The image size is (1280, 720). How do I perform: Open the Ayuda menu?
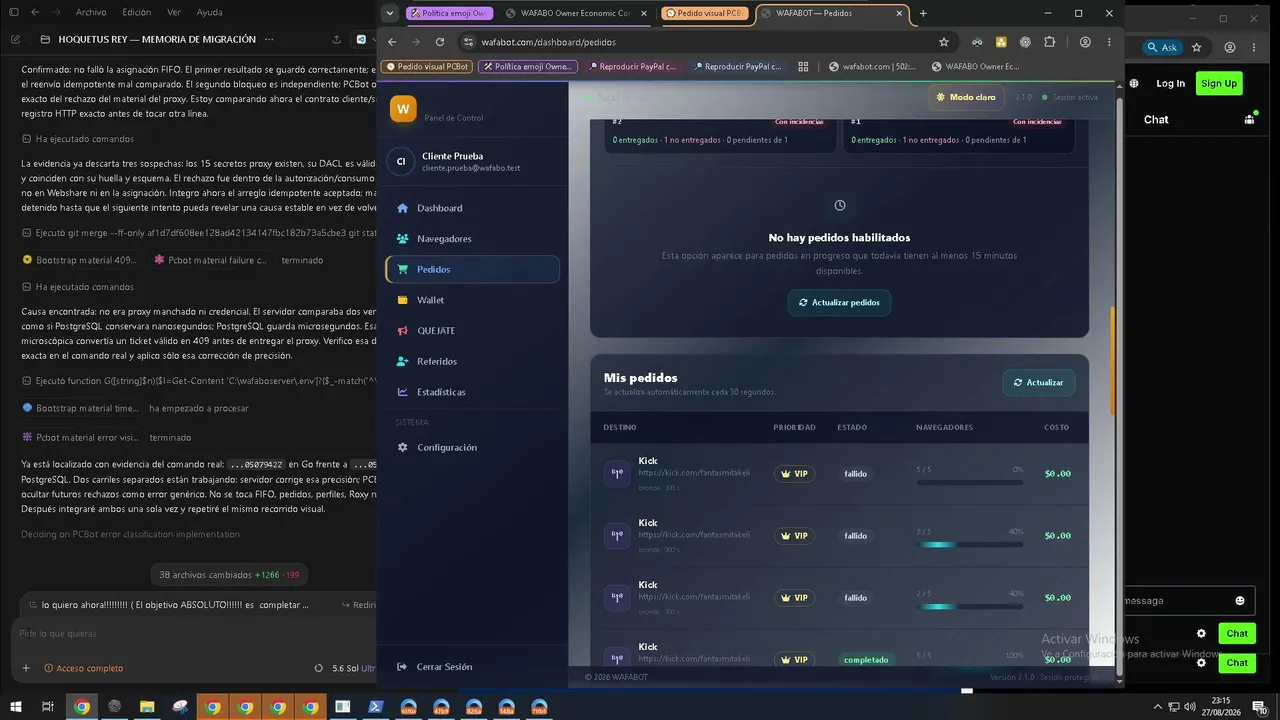click(210, 12)
